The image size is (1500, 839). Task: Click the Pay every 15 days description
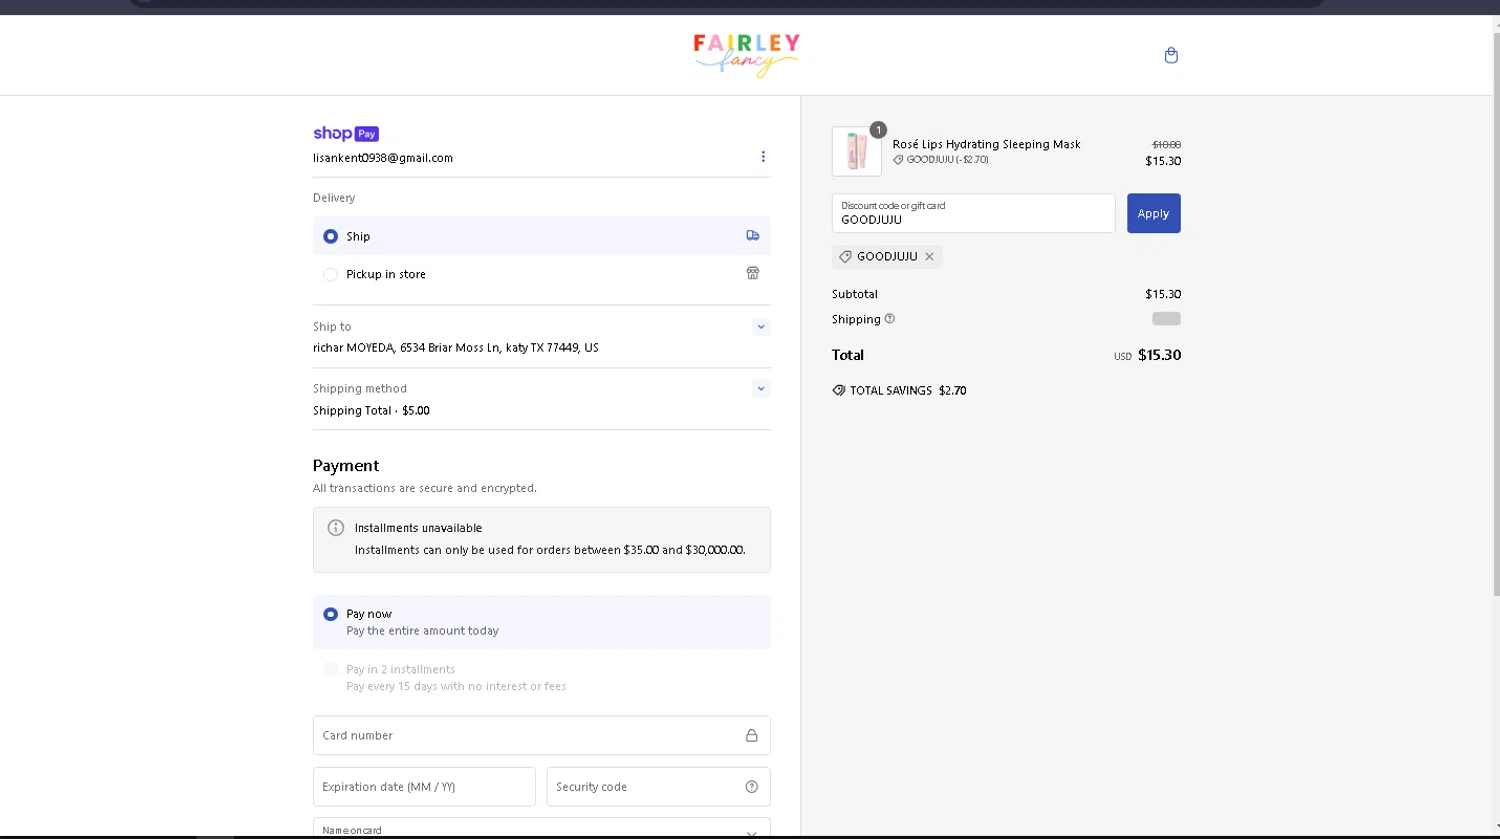pyautogui.click(x=456, y=687)
